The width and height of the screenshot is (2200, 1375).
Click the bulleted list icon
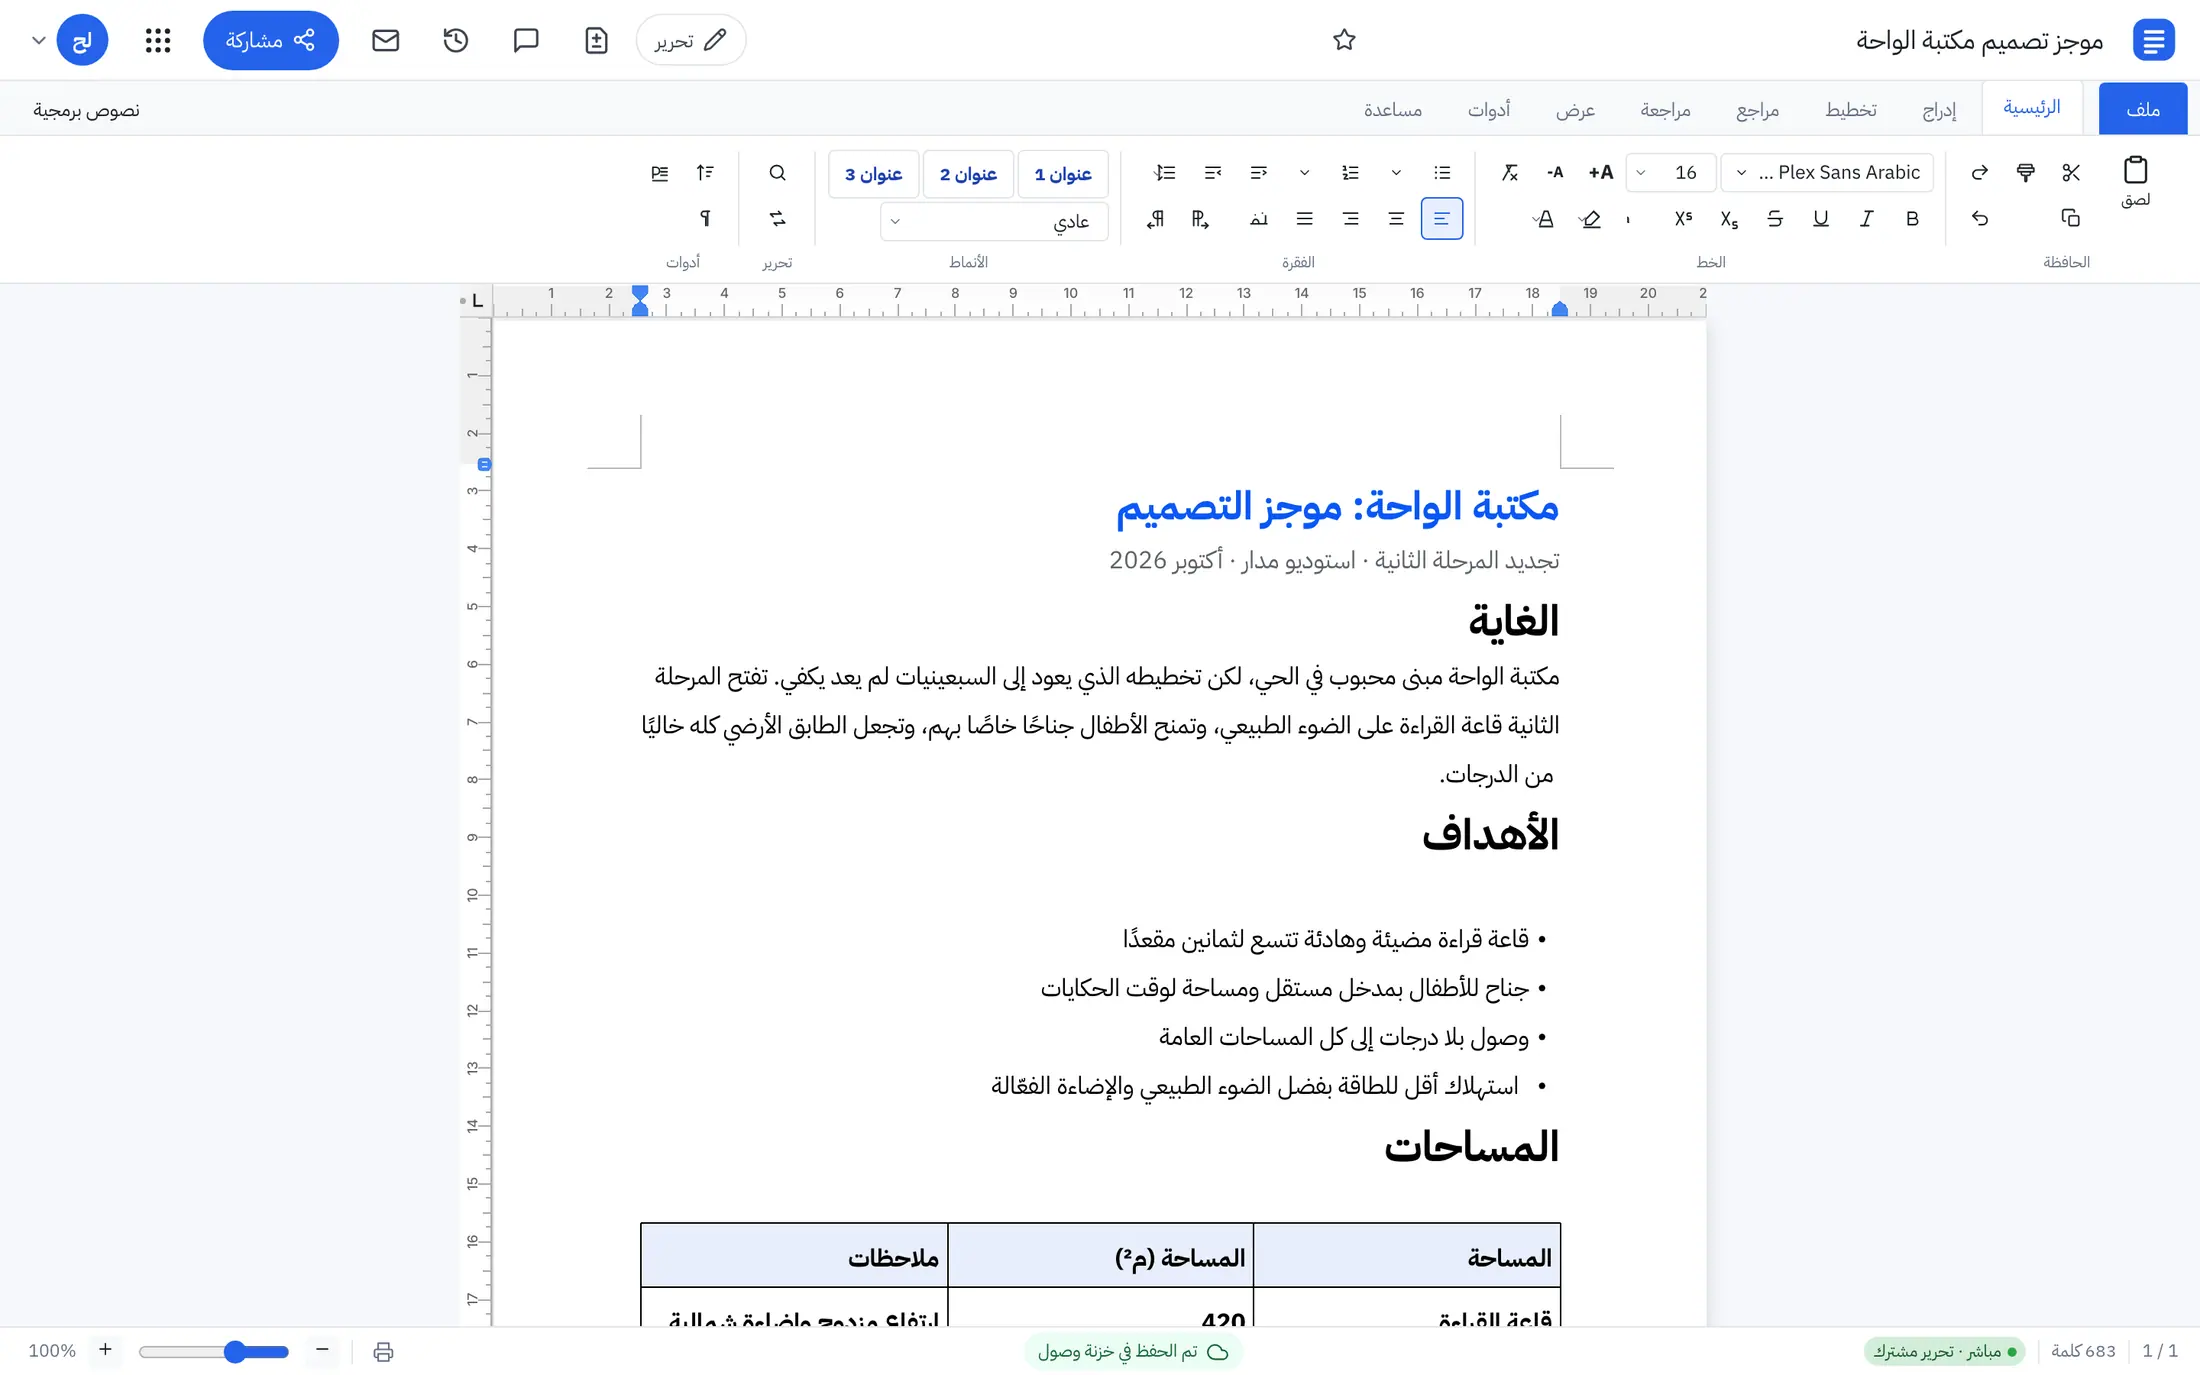click(1442, 173)
